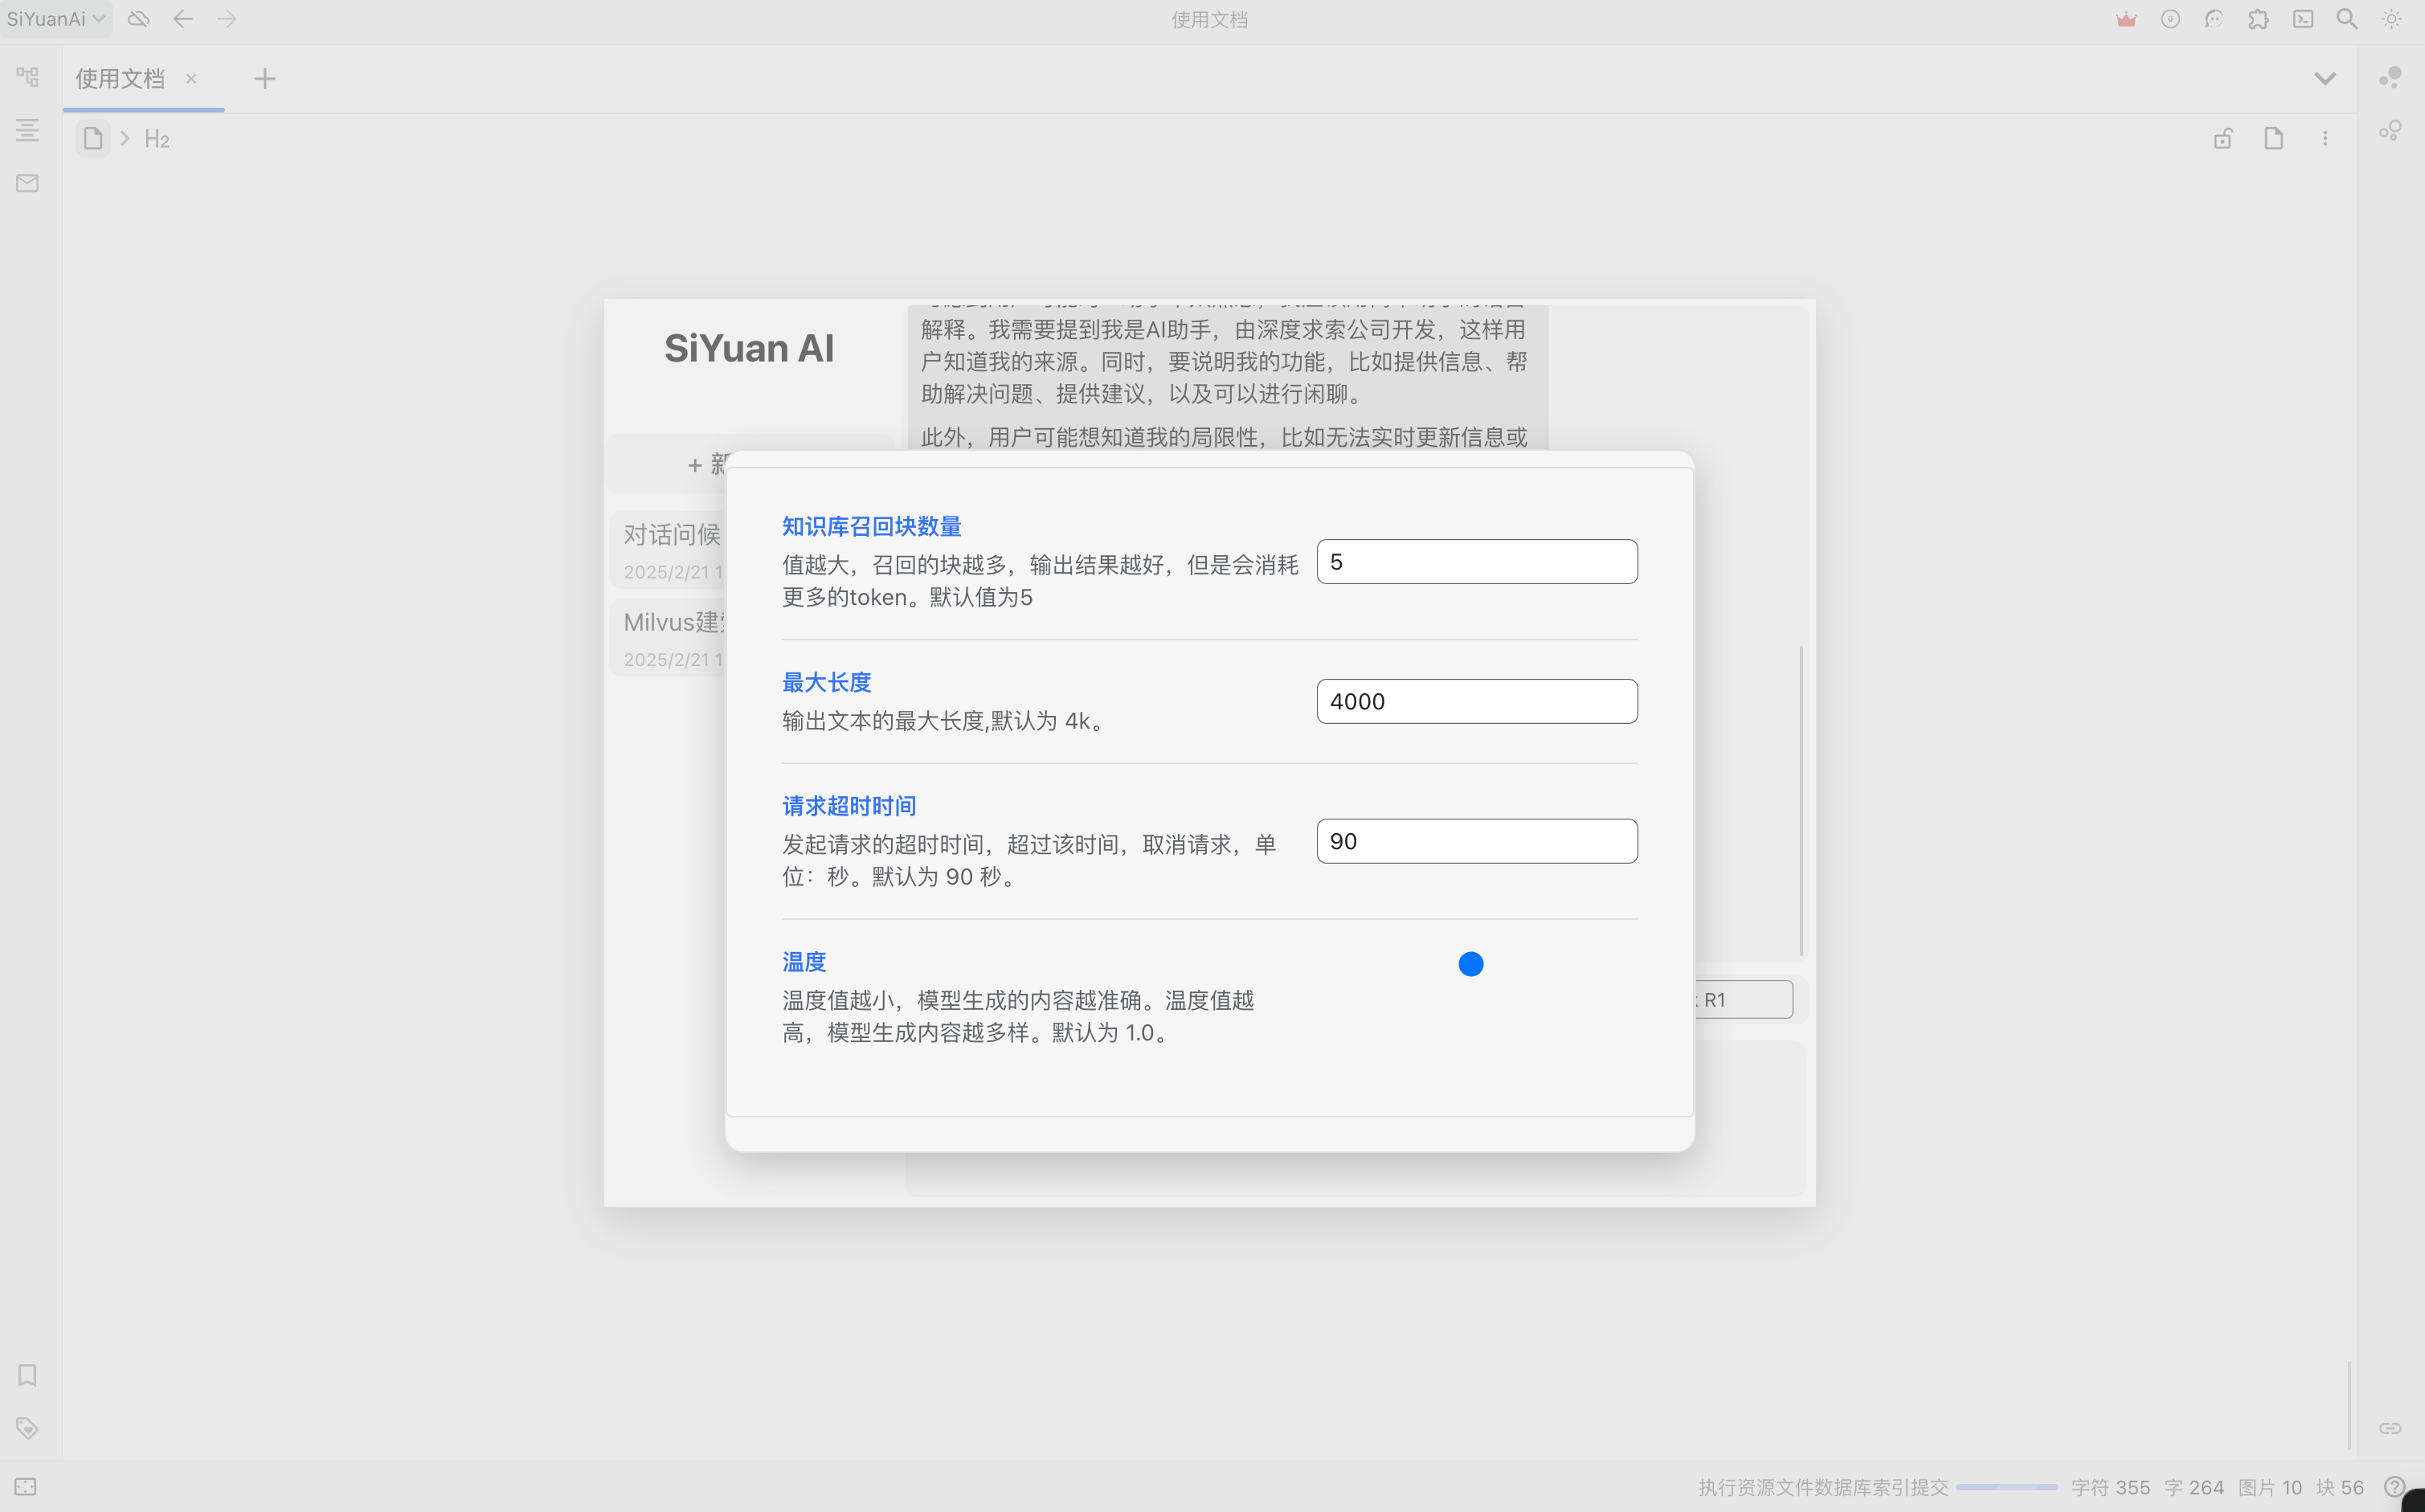Adjust the temperature slider dot
2425x1512 pixels.
(x=1470, y=963)
